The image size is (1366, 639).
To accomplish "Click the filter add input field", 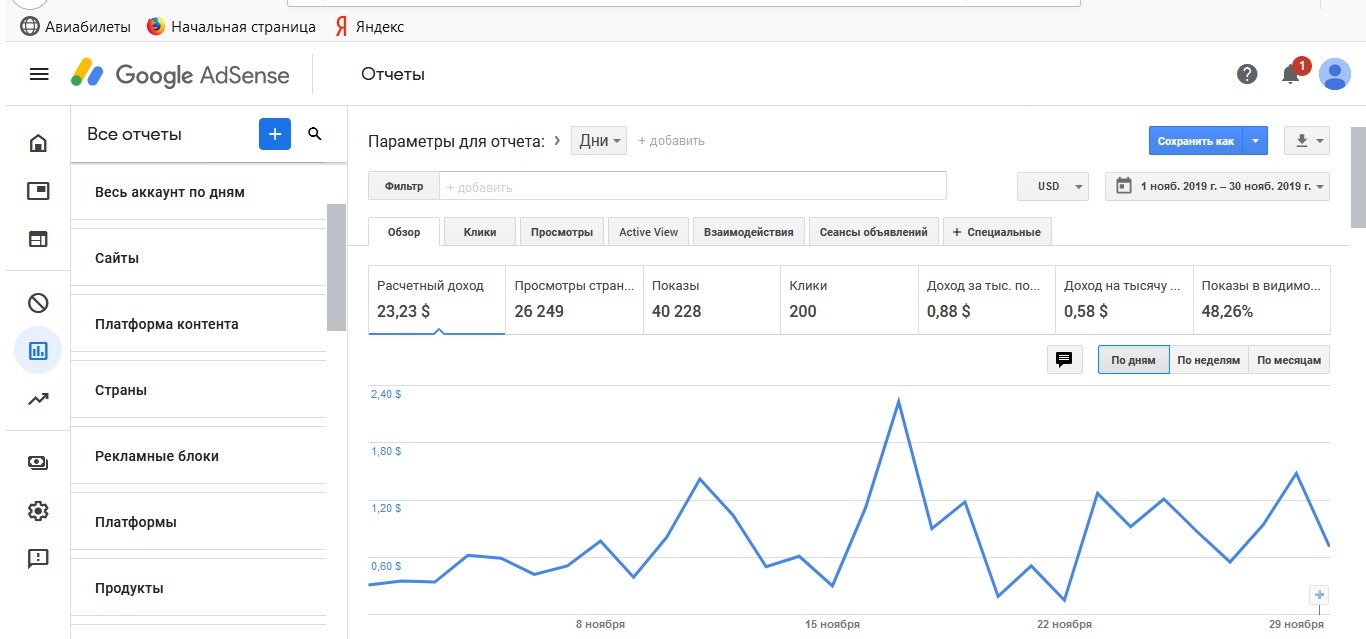I will click(692, 186).
